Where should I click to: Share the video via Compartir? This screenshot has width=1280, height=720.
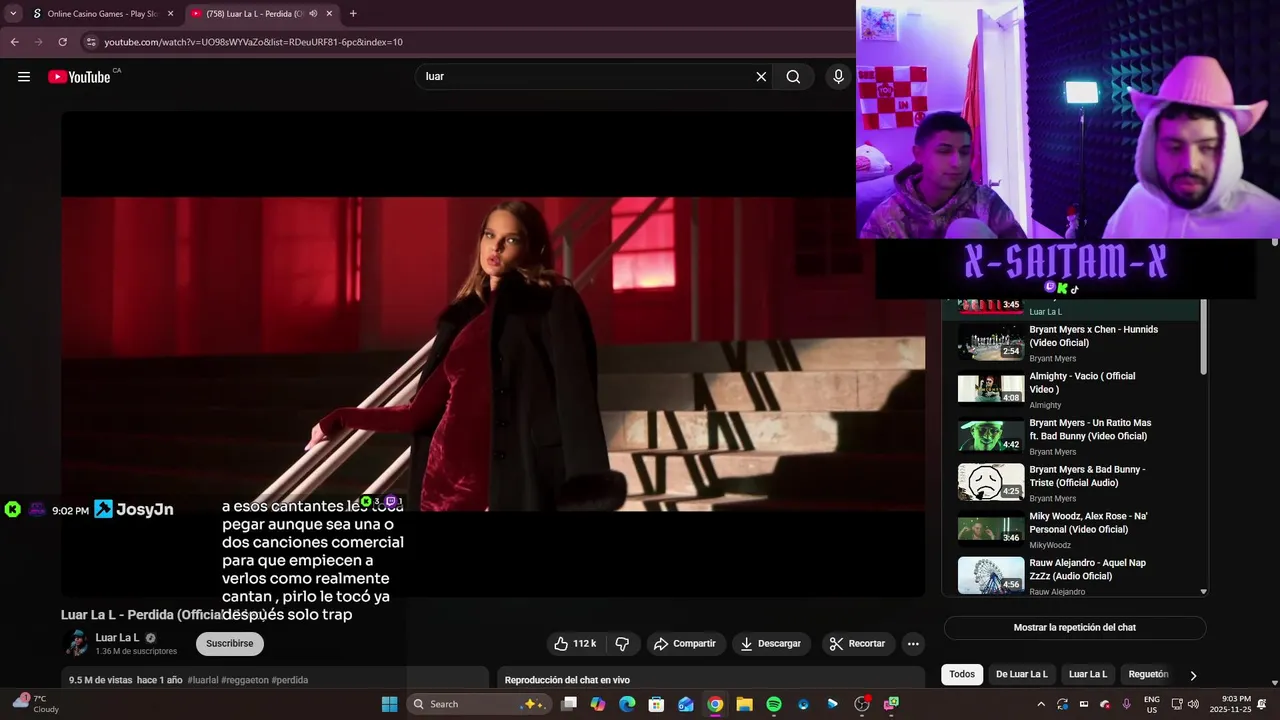click(685, 644)
